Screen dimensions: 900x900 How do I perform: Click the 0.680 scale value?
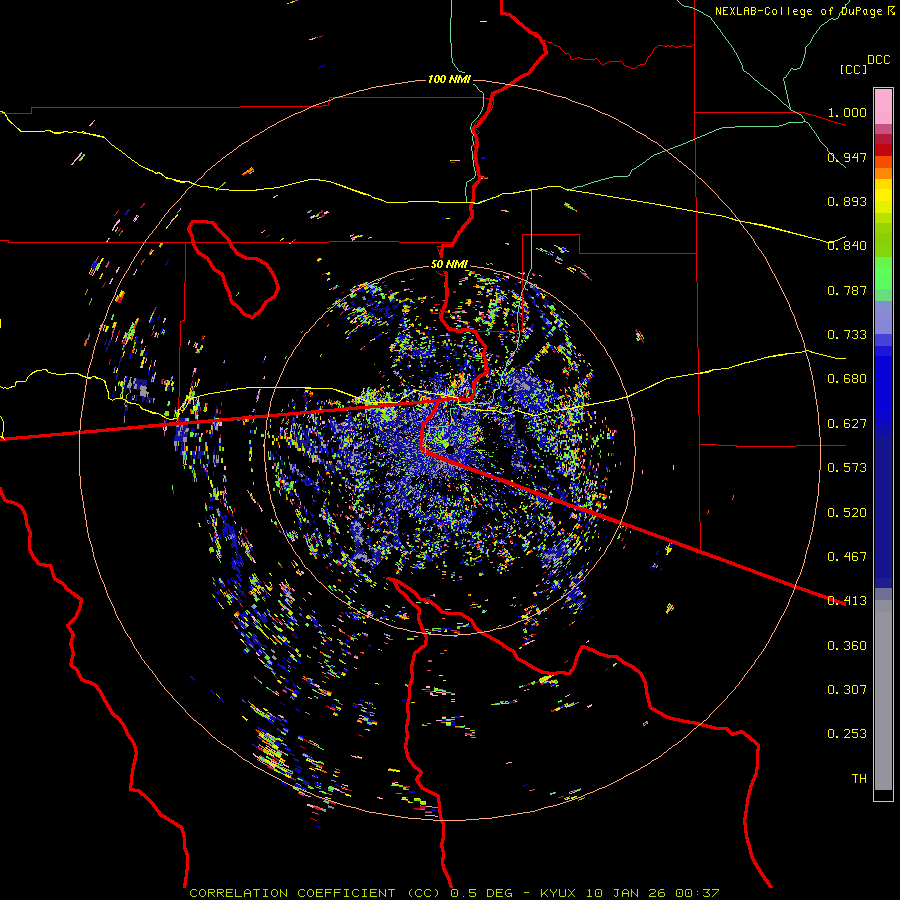click(x=847, y=379)
